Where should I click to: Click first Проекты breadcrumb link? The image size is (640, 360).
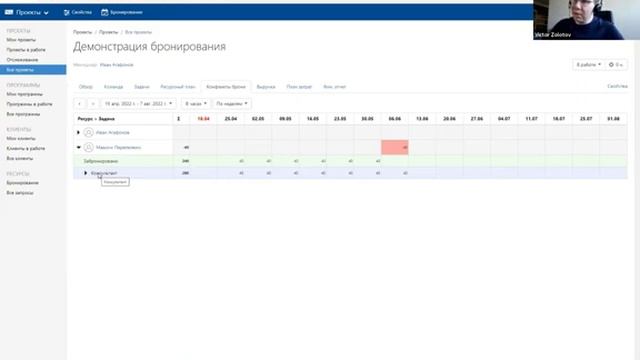(83, 32)
